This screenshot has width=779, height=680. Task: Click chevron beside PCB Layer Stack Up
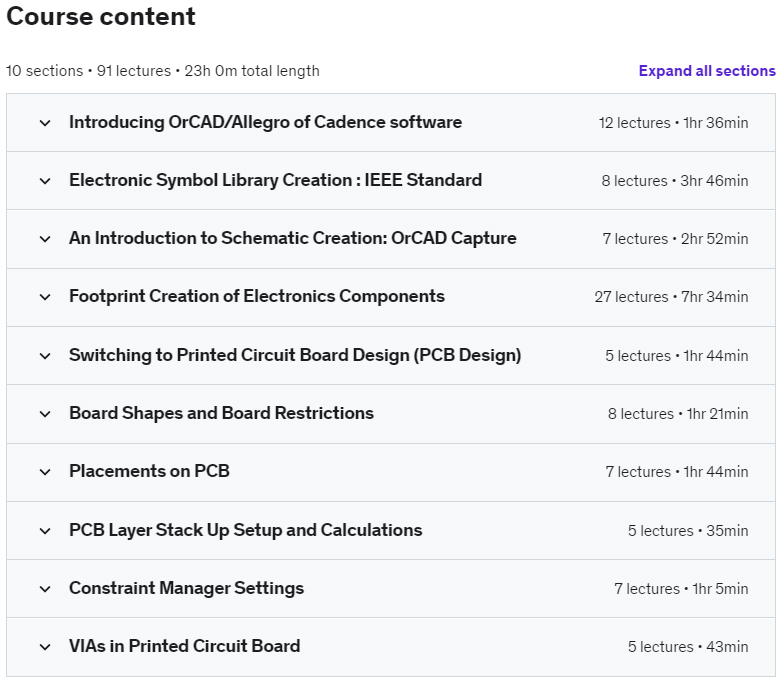click(45, 530)
